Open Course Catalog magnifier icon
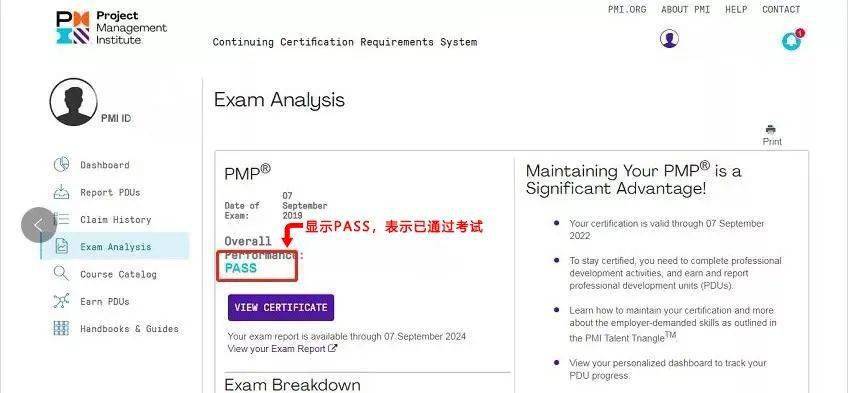Viewport: 848px width, 393px height. click(x=62, y=274)
